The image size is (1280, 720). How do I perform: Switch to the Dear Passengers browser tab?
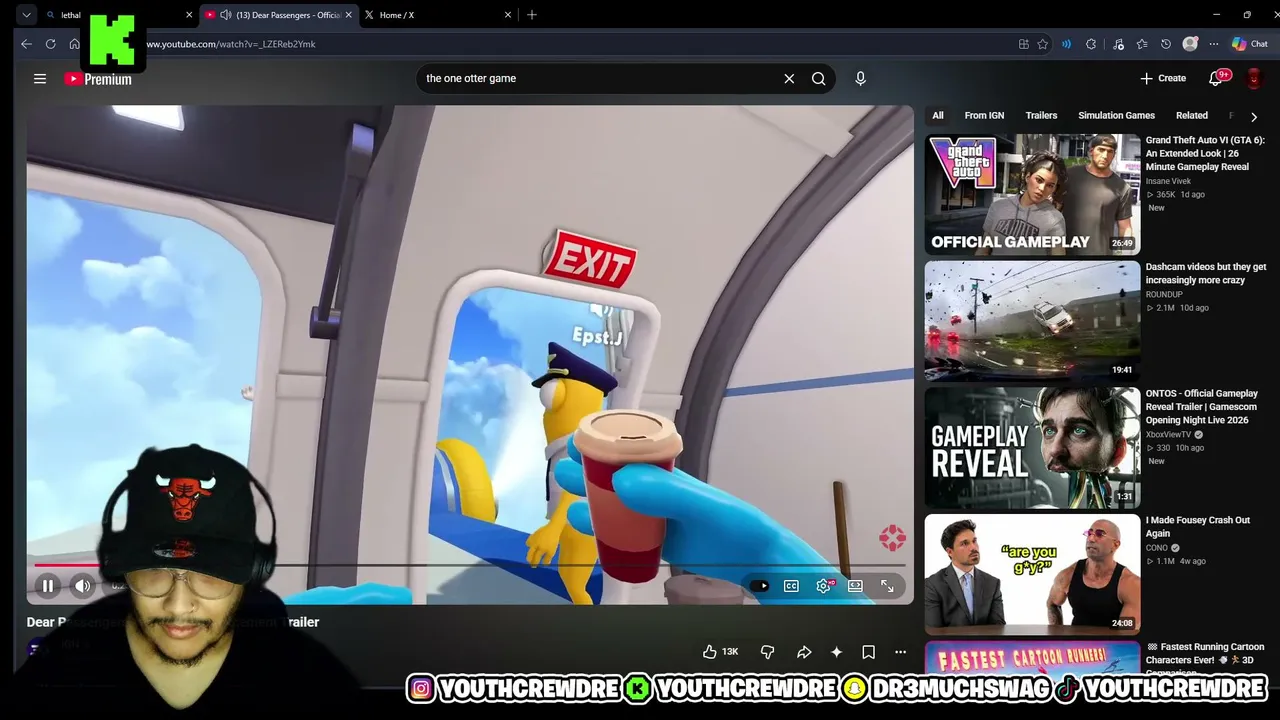278,15
